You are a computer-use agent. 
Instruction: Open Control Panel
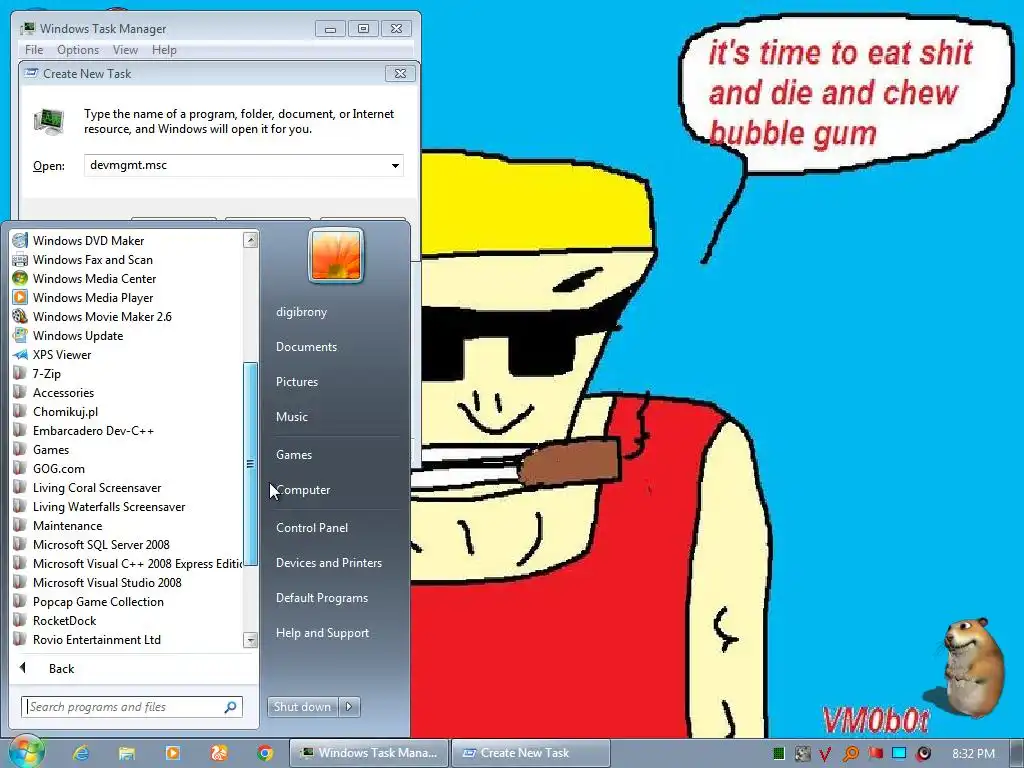(312, 528)
